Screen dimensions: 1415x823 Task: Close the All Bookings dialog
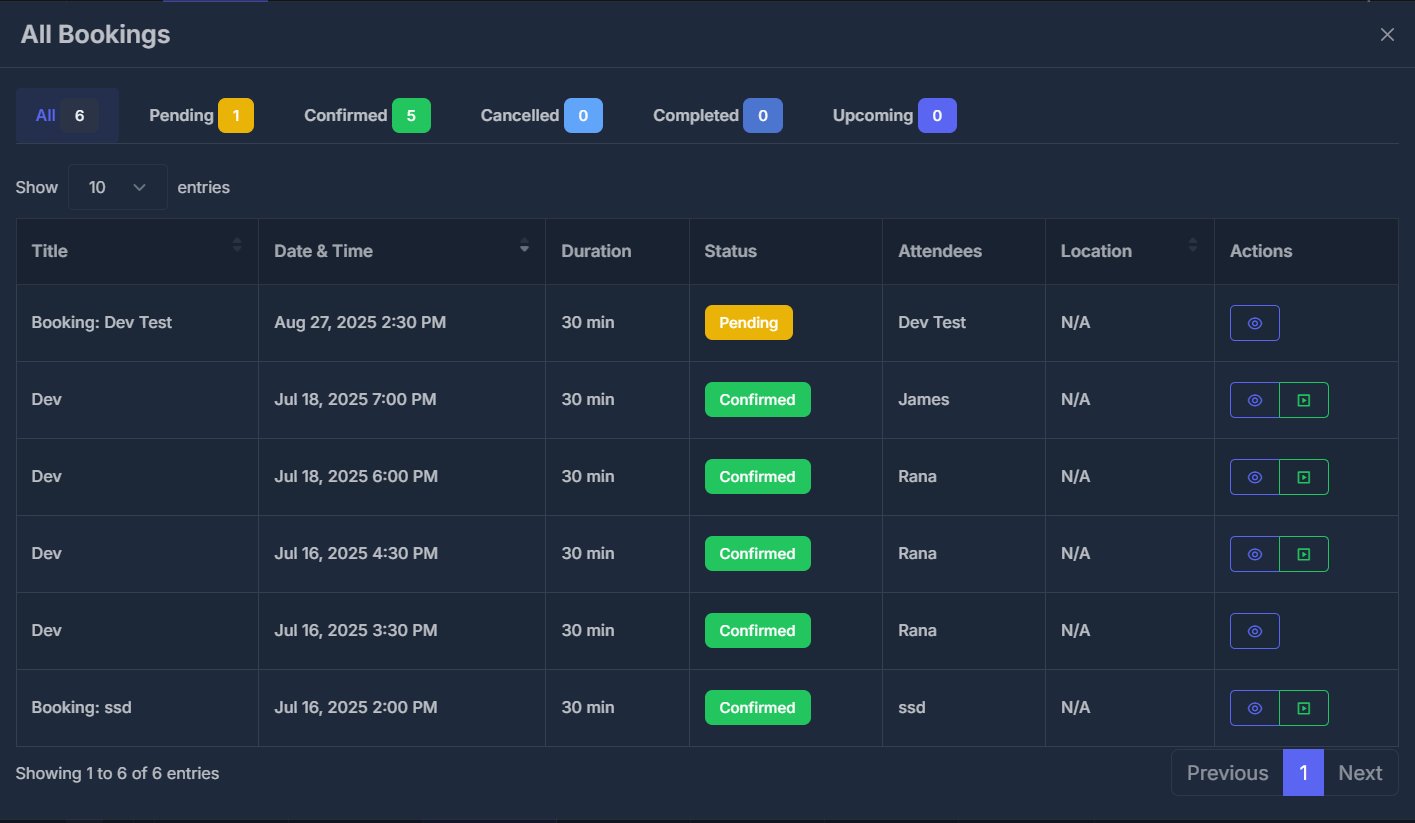coord(1387,35)
